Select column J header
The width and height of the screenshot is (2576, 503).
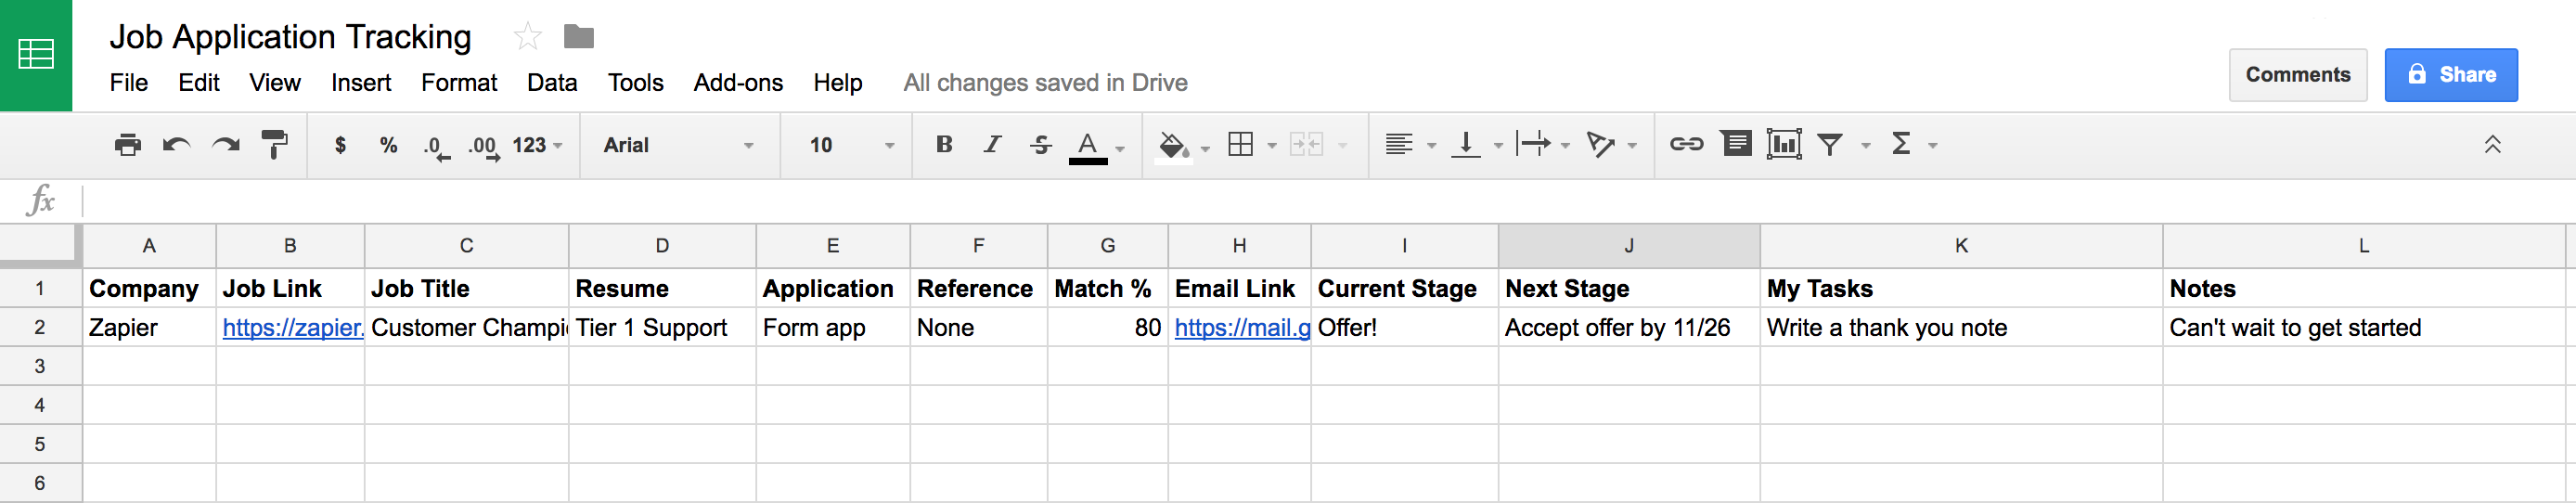click(1629, 246)
